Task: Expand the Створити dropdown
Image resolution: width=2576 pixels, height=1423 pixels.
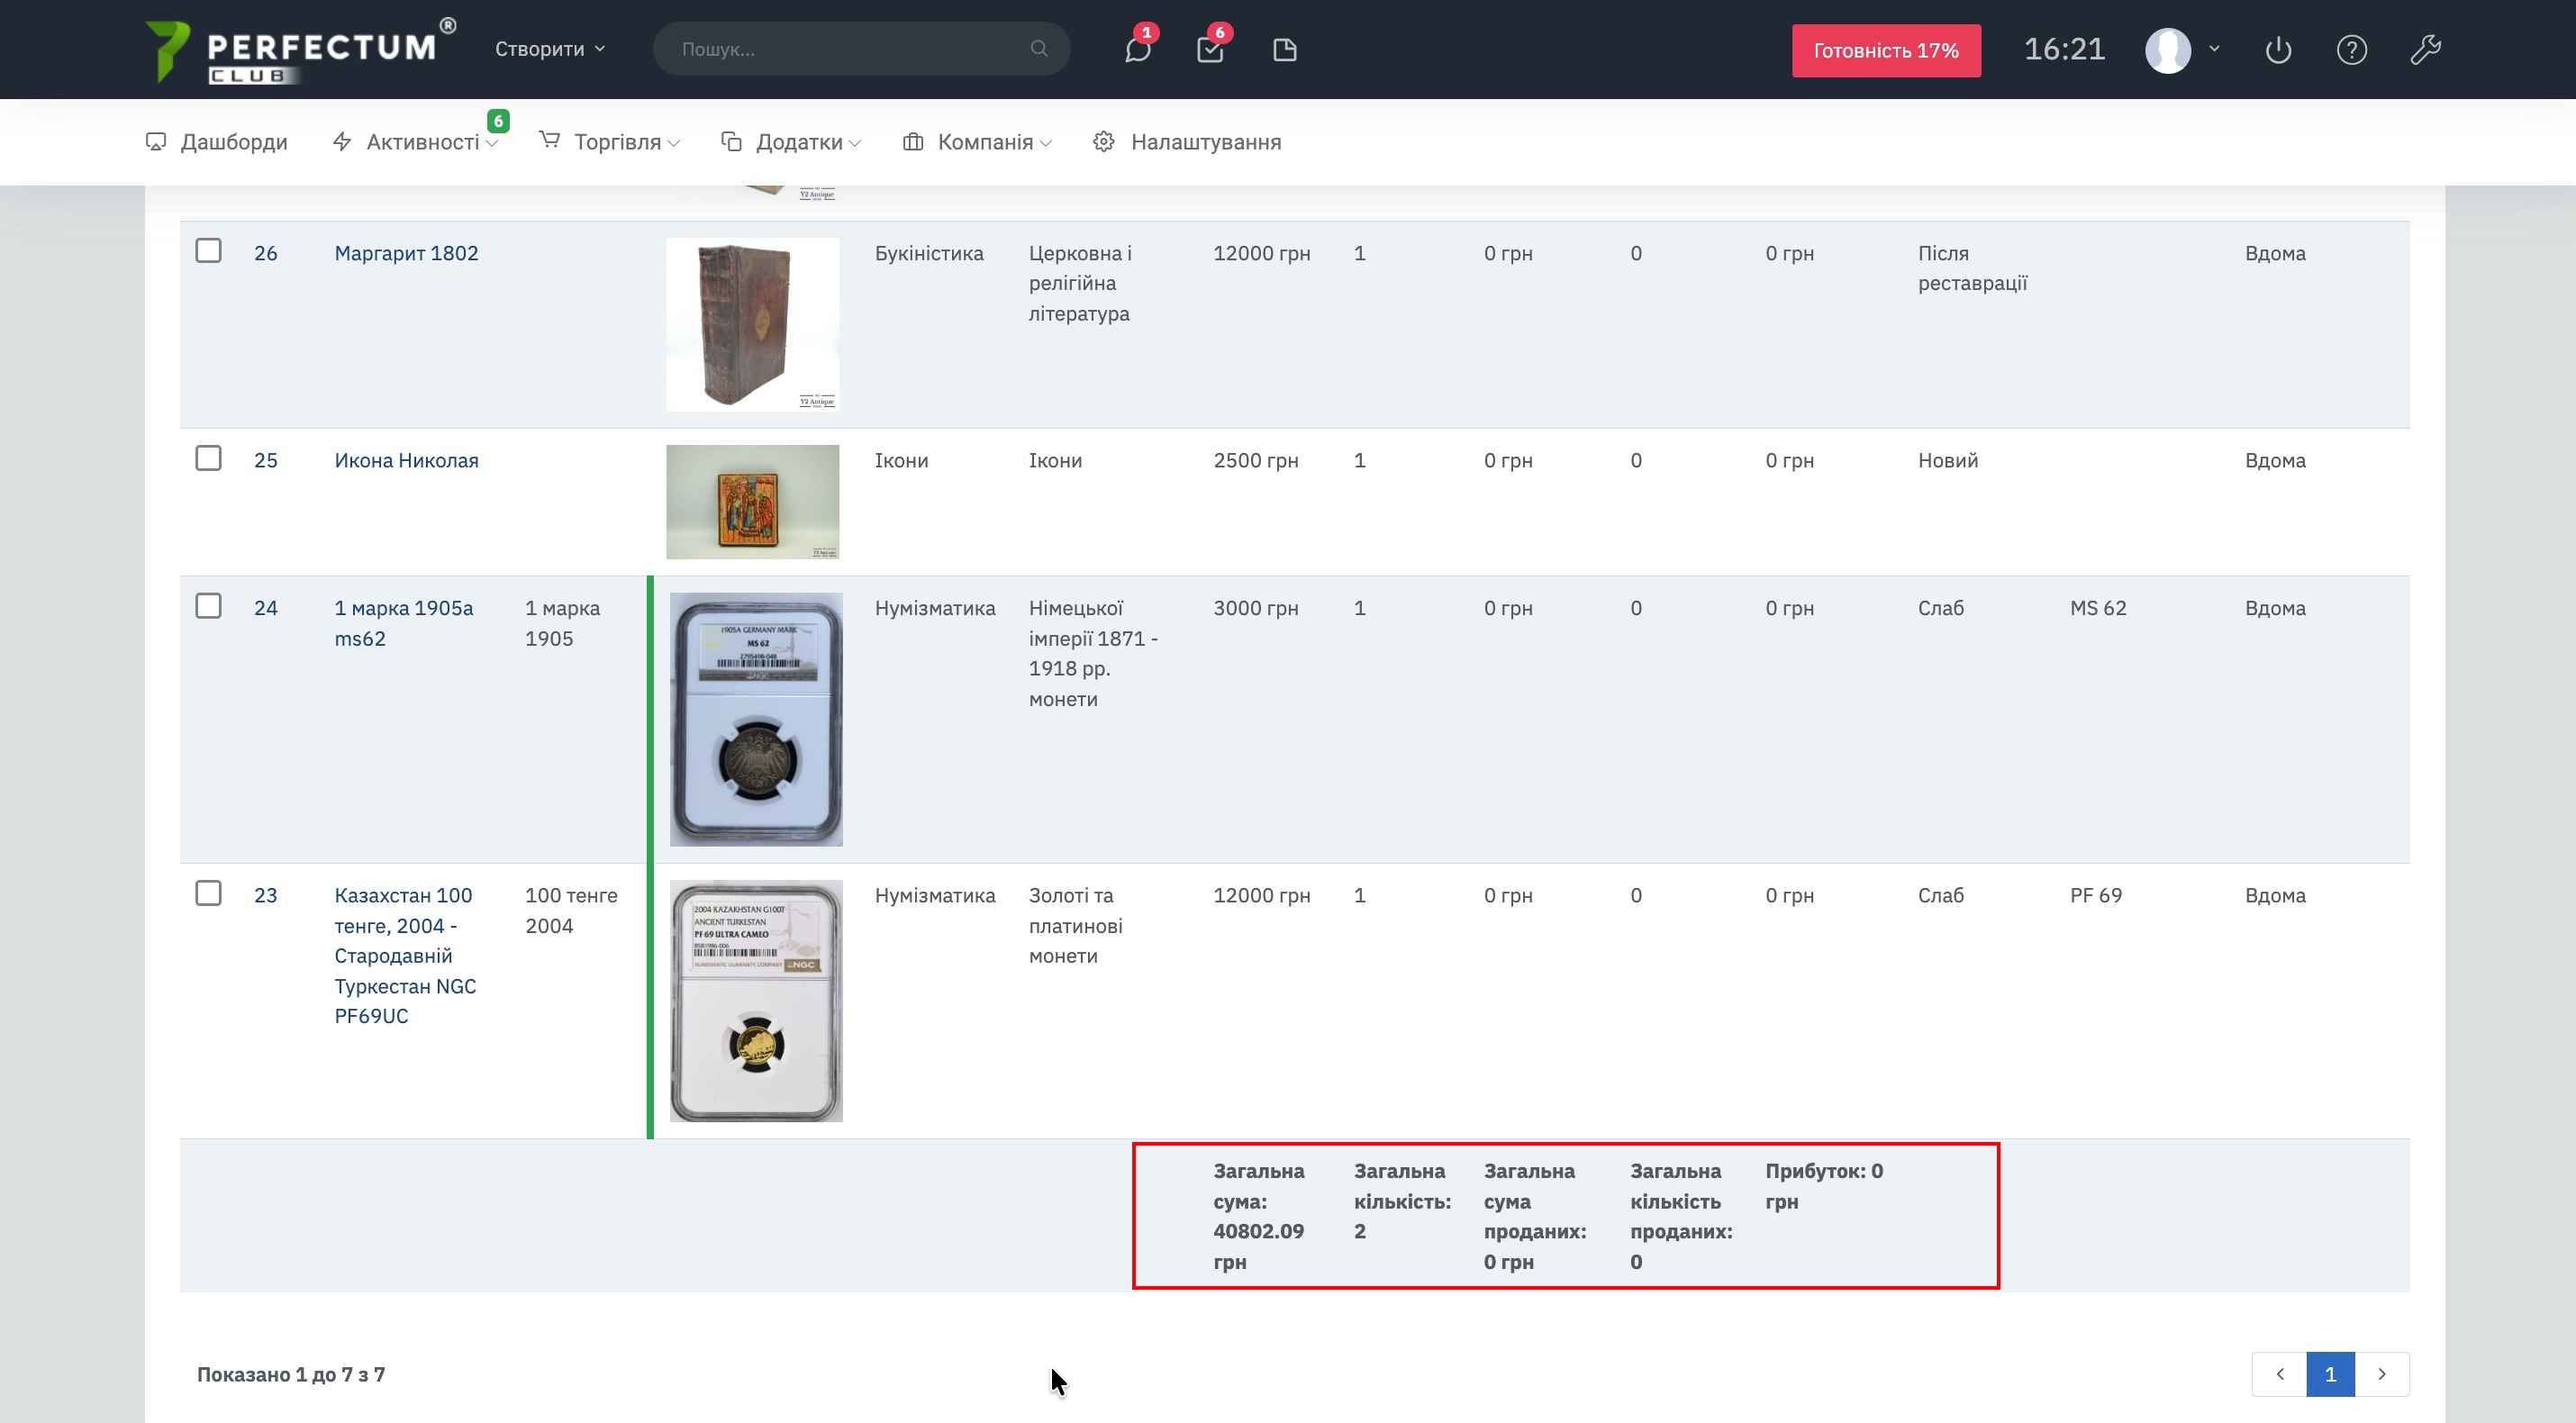Action: coord(550,49)
